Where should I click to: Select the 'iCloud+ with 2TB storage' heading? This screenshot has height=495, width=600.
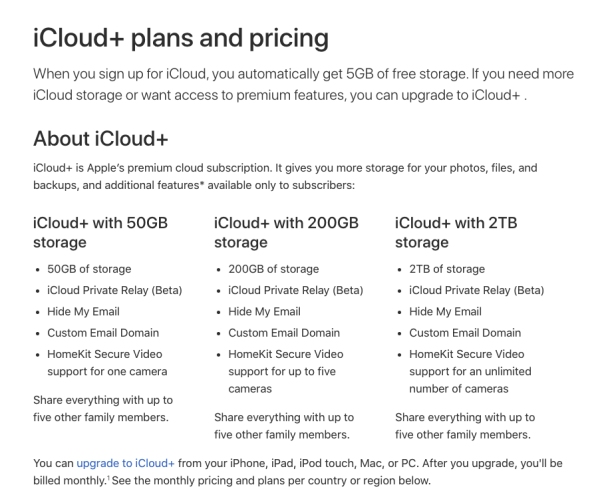(x=456, y=233)
